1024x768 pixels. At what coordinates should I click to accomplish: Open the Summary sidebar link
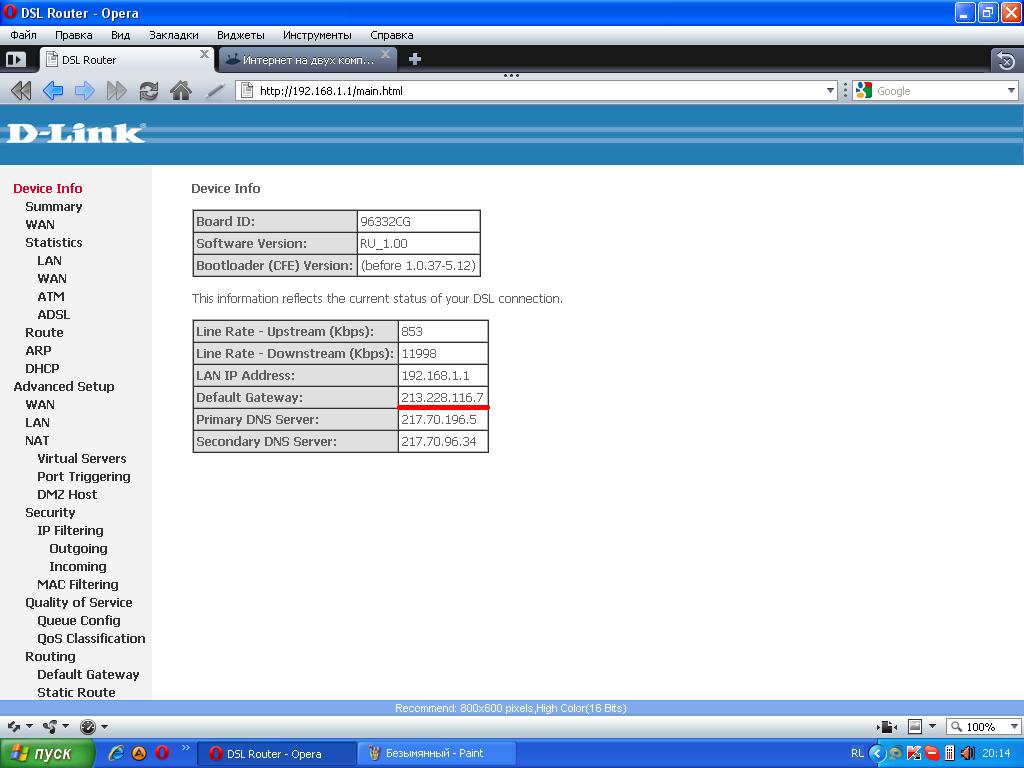(54, 206)
